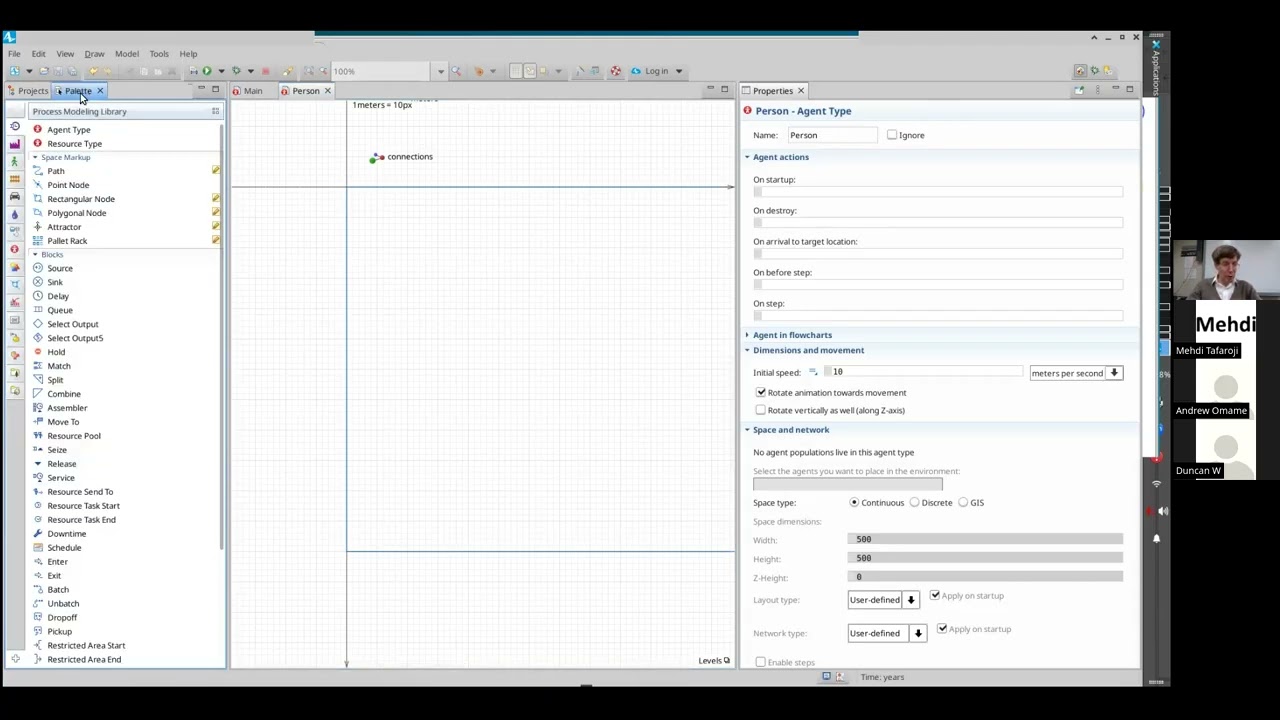
Task: Toggle Apply on startup for Layout type
Action: [935, 596]
